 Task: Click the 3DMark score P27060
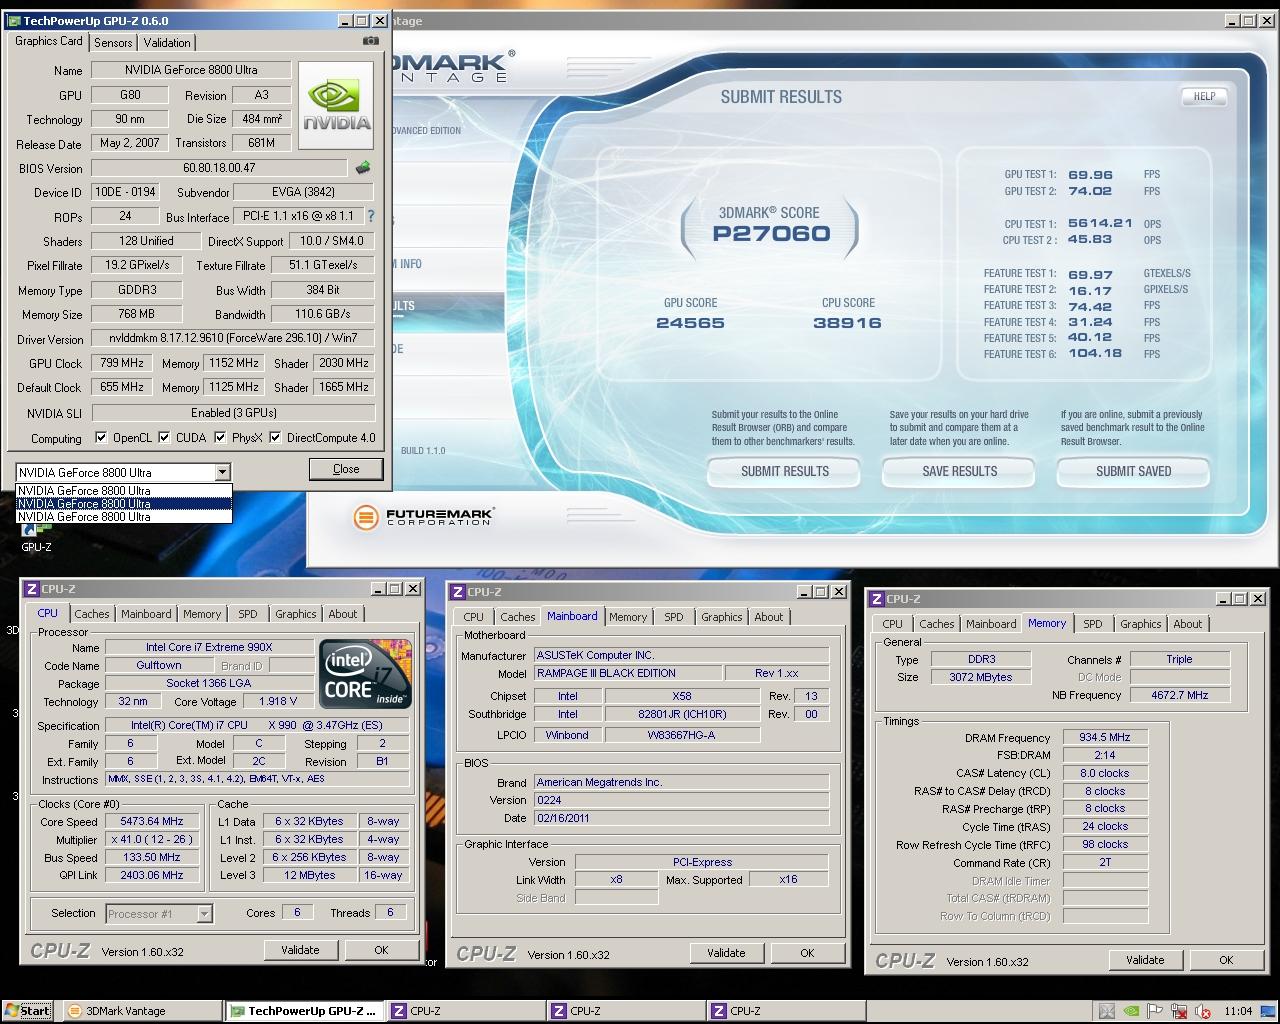(x=771, y=234)
